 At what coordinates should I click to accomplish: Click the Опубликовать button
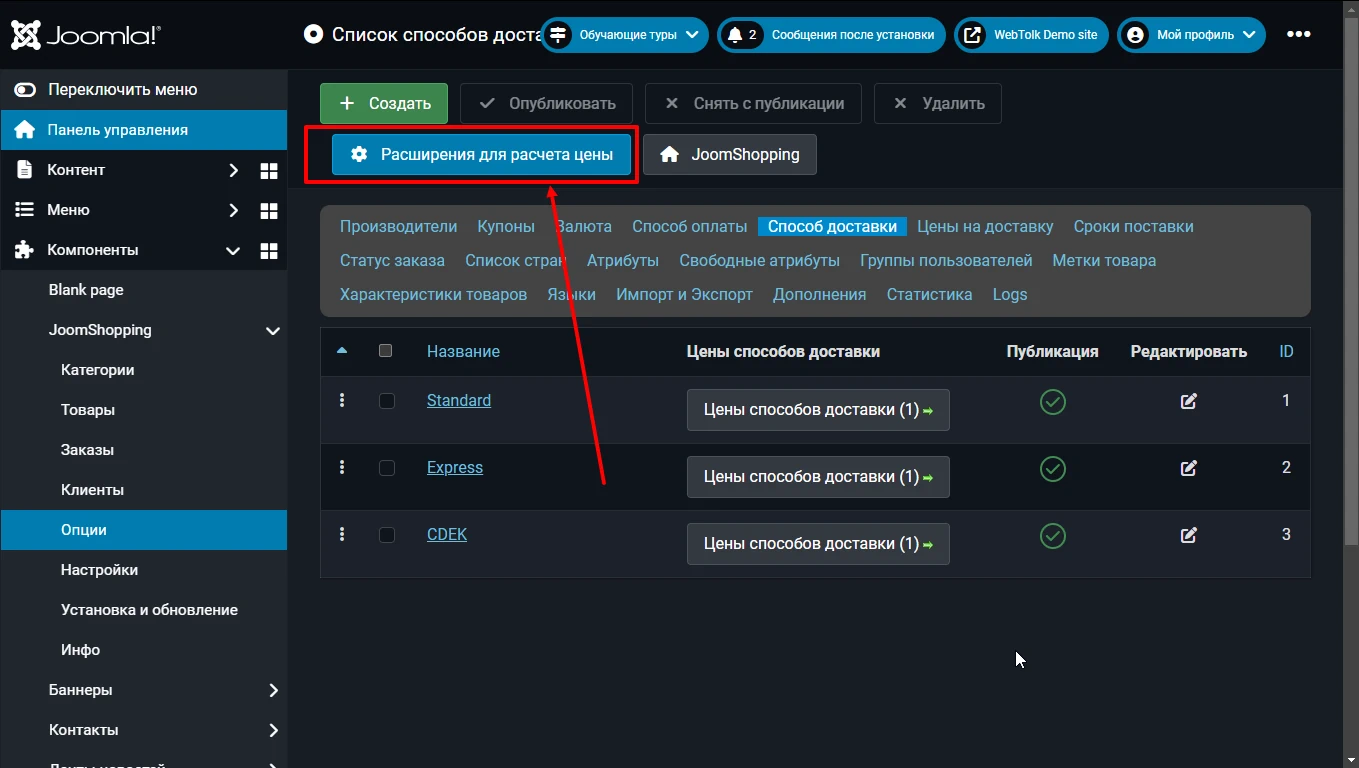coord(546,103)
